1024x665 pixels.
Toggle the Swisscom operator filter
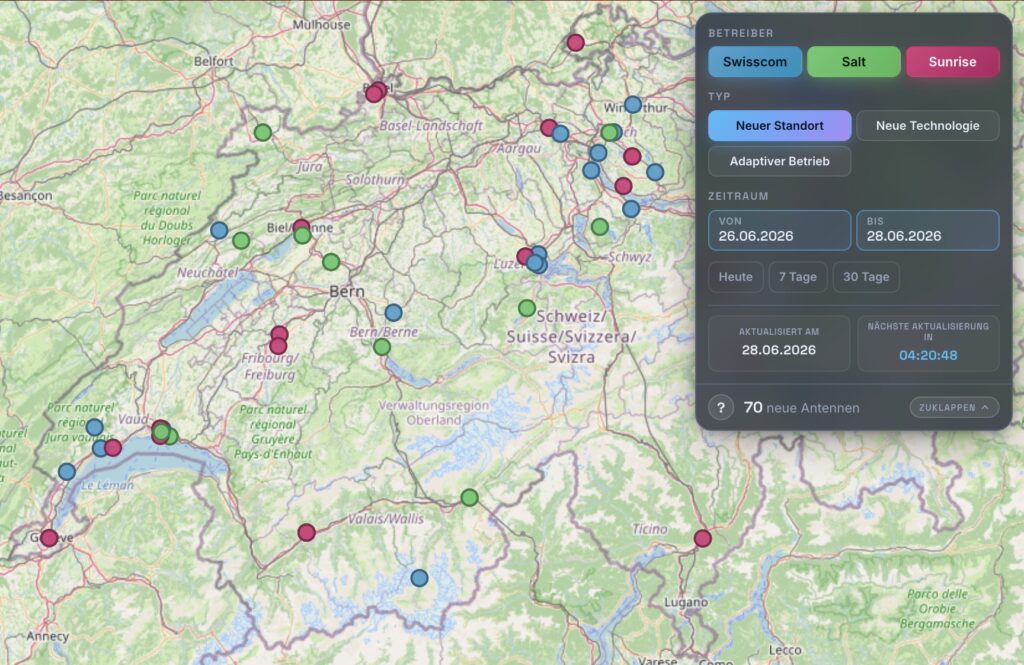[x=754, y=62]
